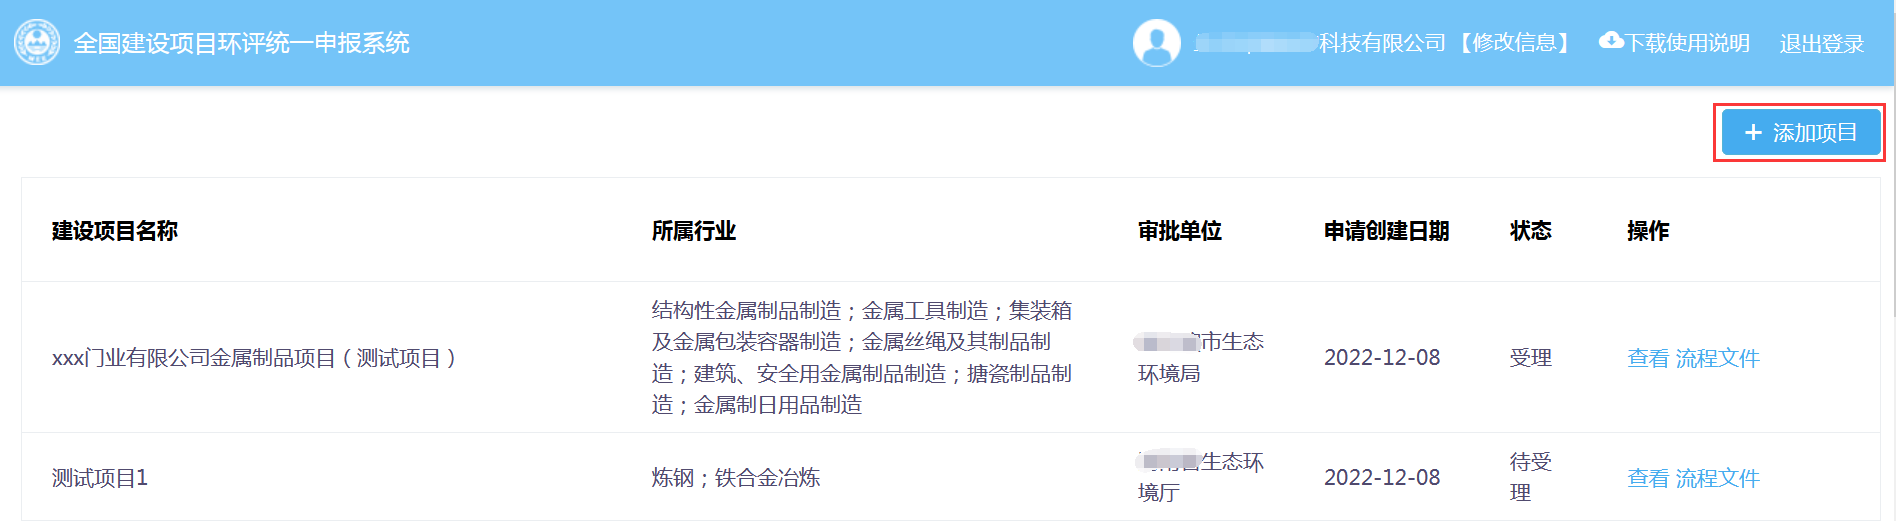
Task: Click the 炼钢；铁合金冶炼 industry cell
Action: (735, 478)
